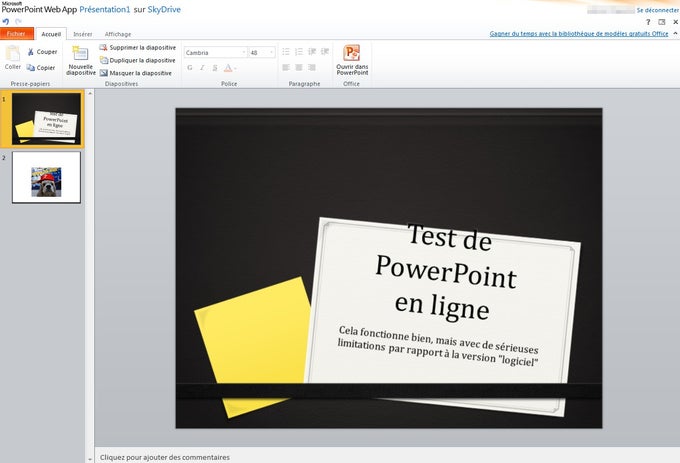Close the web app with X icon
This screenshot has width=680, height=463.
[675, 22]
